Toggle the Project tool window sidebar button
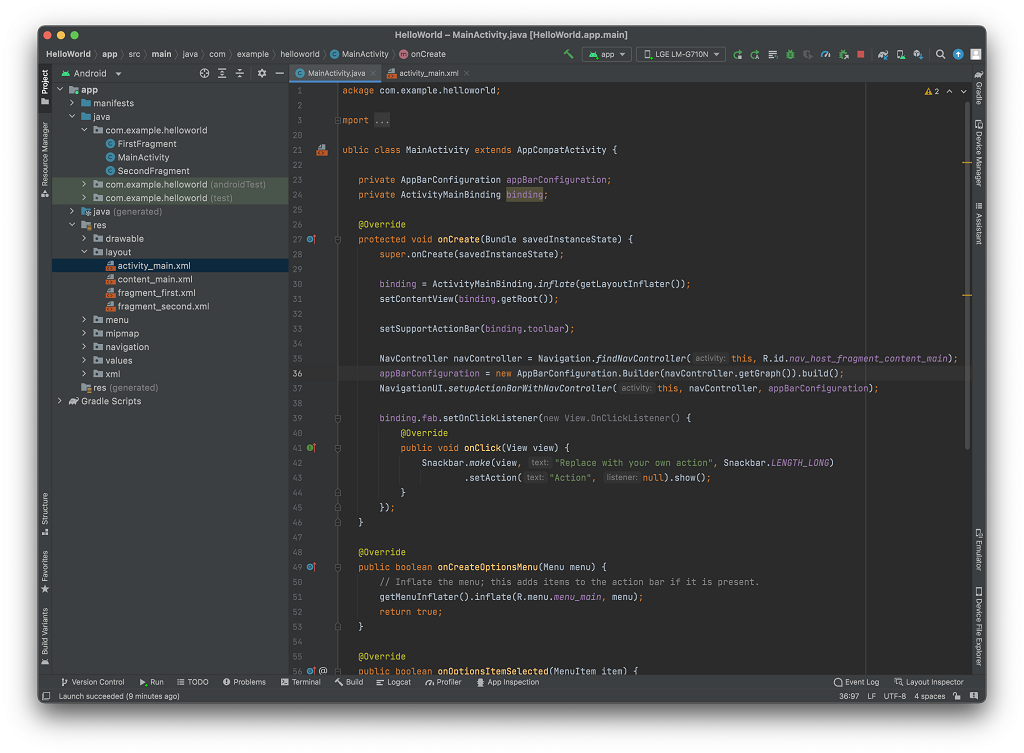Screen dimensions: 1024x753 (x=44, y=83)
